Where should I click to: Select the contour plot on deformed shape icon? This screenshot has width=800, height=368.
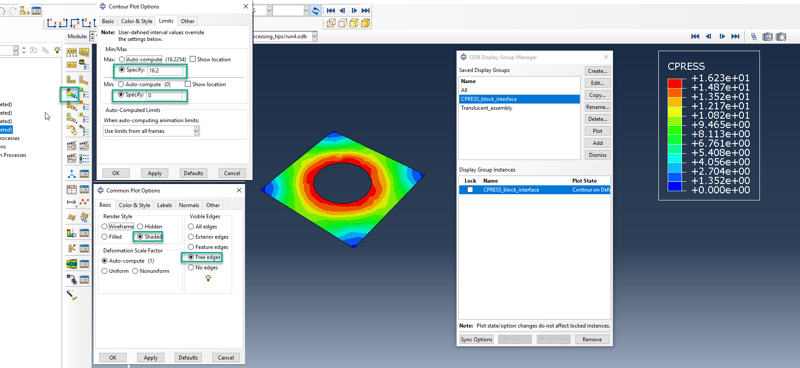[x=71, y=93]
